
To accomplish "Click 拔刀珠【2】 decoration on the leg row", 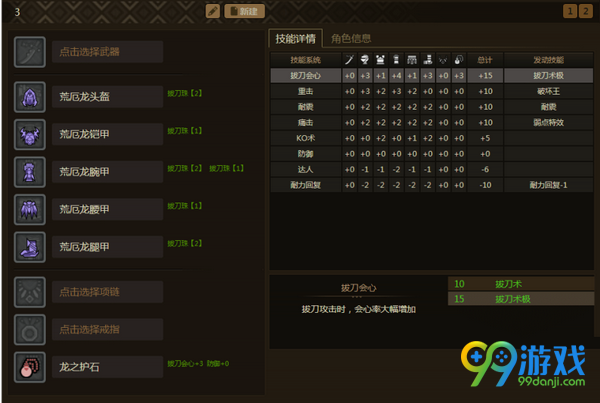I will (x=184, y=243).
